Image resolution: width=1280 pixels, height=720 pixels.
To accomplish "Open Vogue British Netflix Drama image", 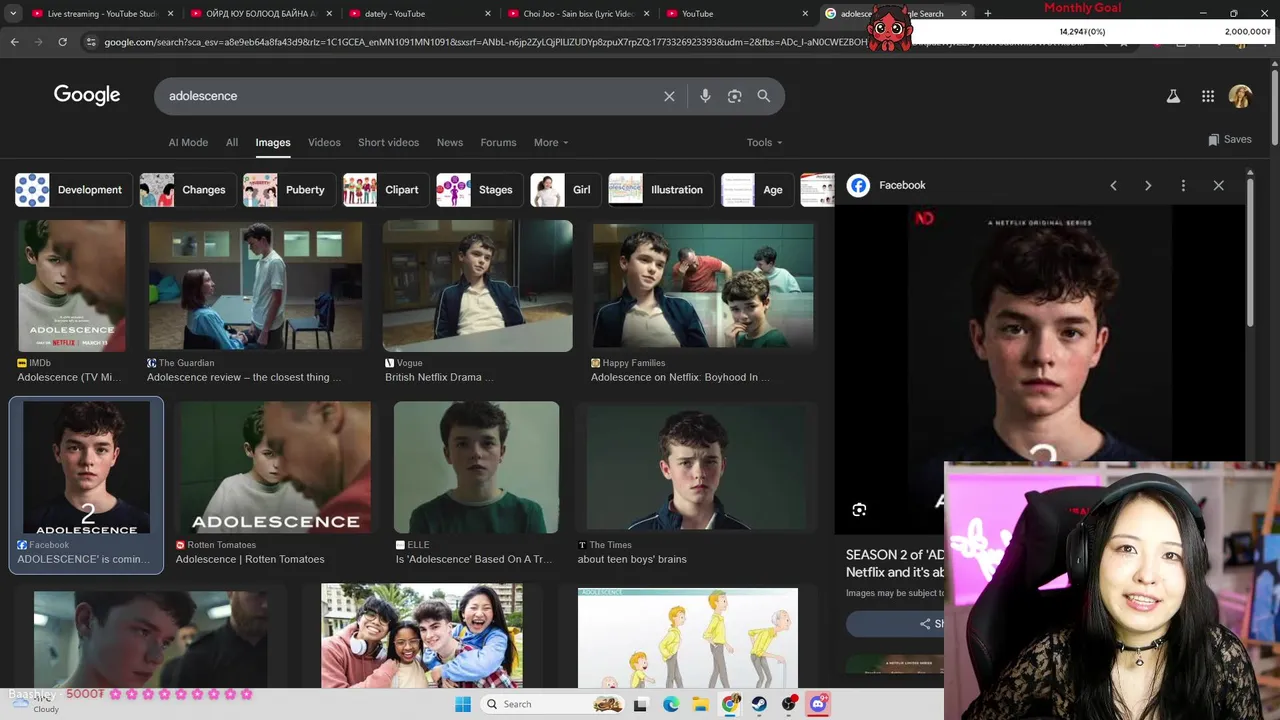I will tap(478, 286).
